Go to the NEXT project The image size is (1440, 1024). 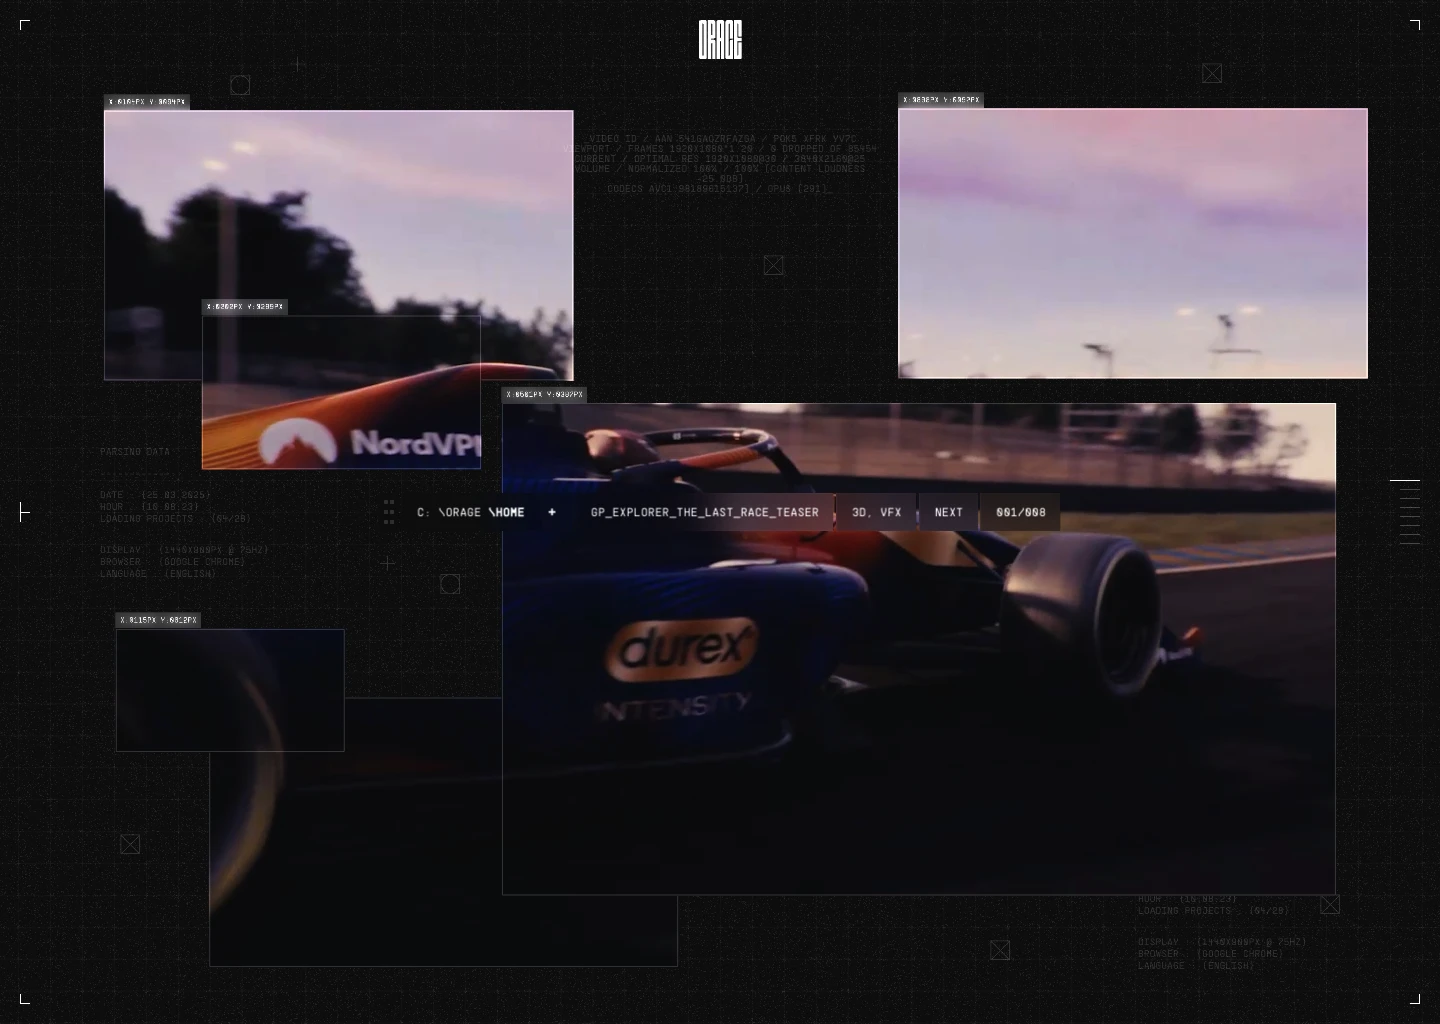tap(949, 512)
